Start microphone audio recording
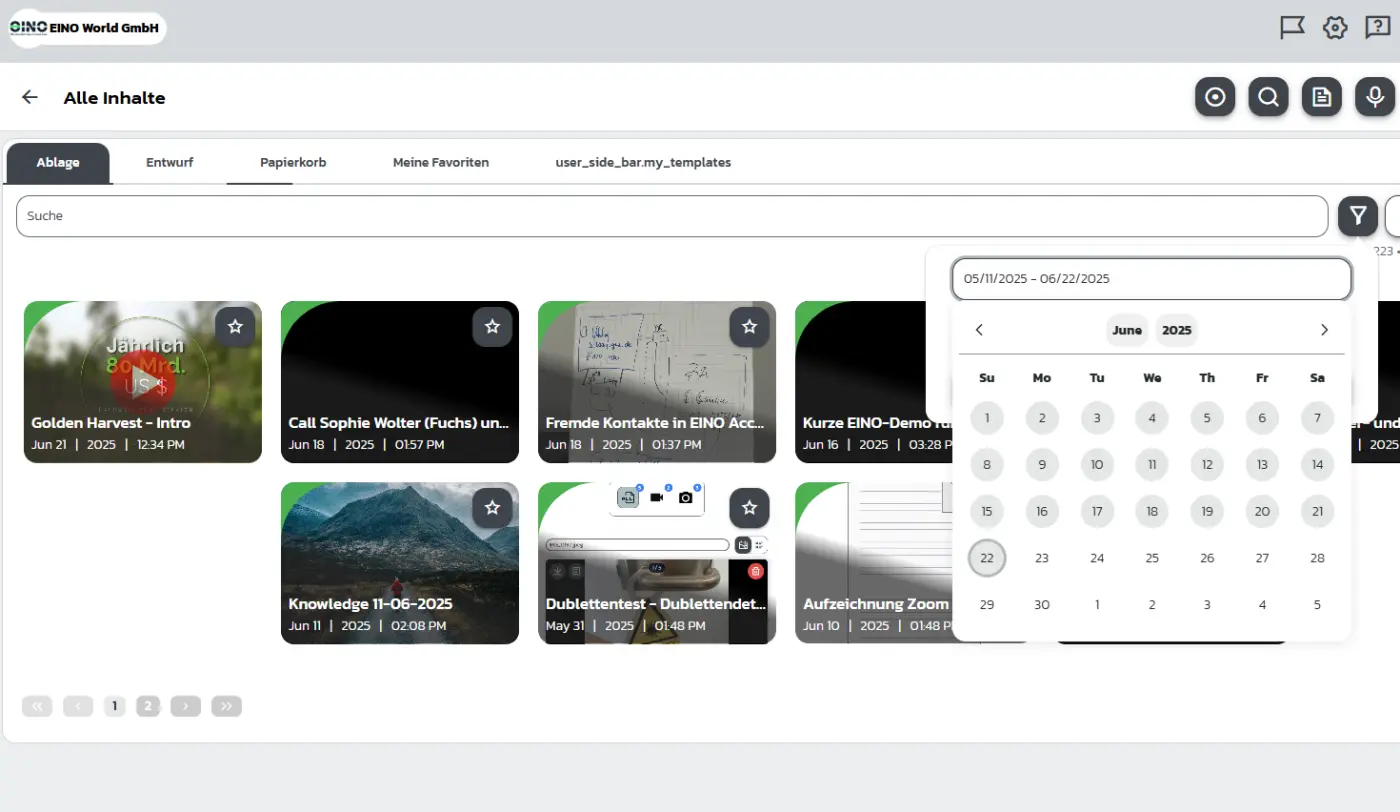 [1375, 97]
